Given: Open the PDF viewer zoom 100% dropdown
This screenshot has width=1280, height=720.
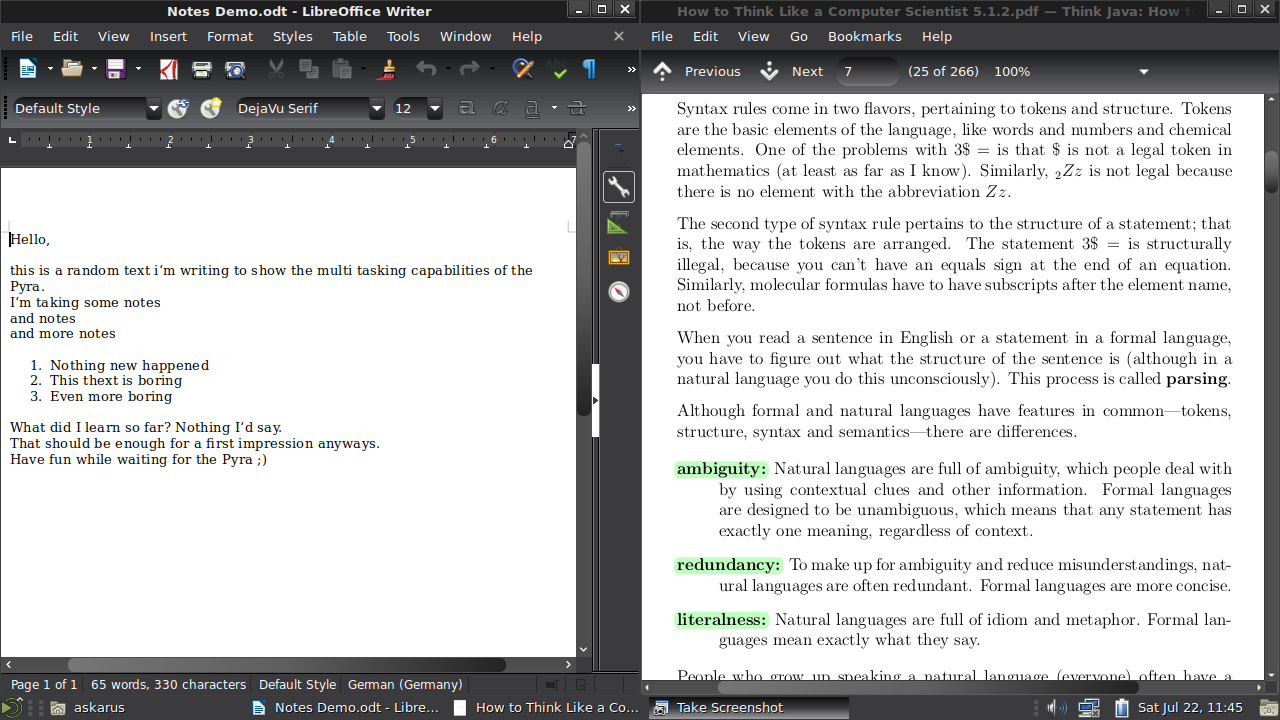Looking at the screenshot, I should [x=1144, y=72].
